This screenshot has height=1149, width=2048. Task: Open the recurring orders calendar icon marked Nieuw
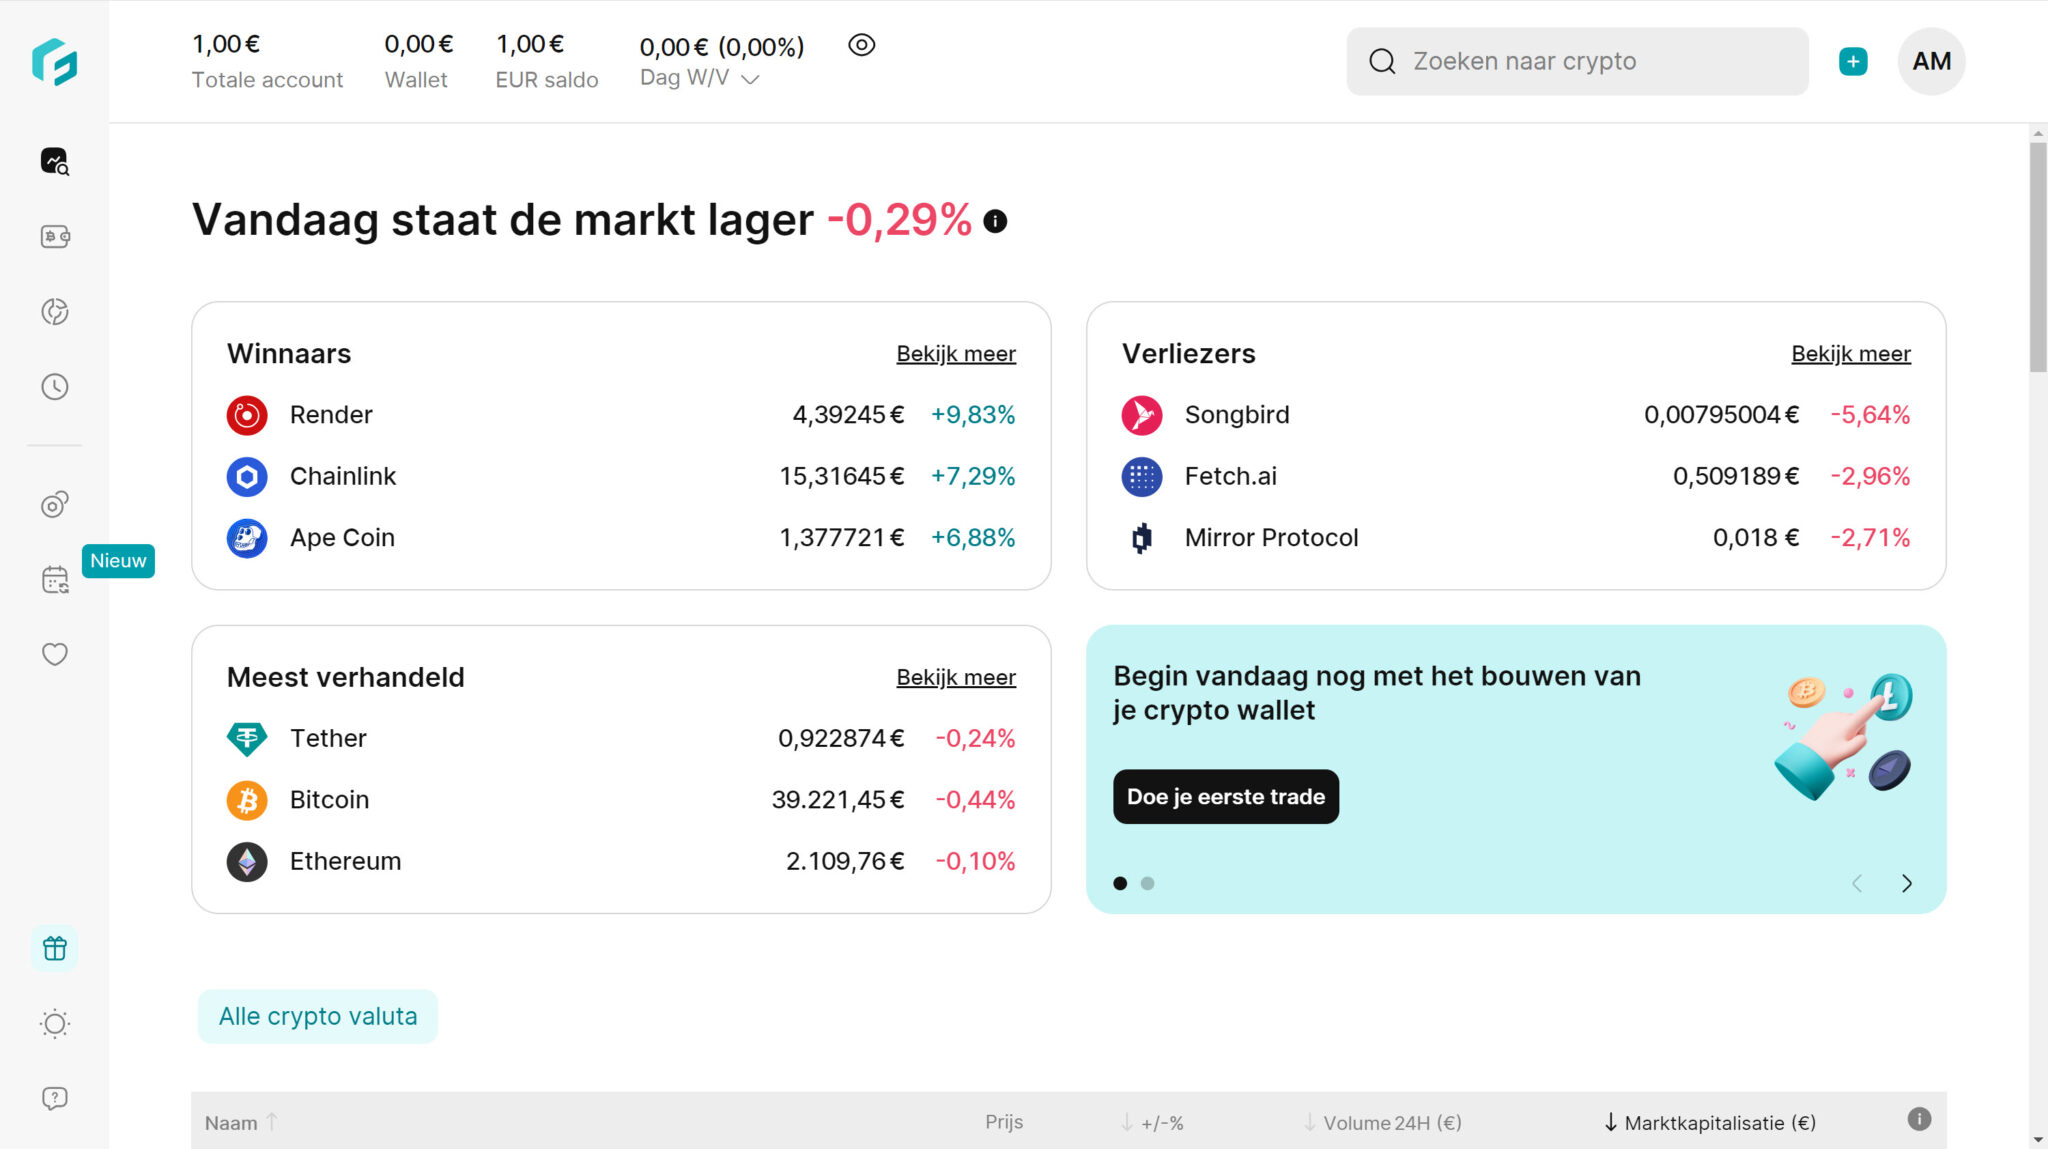(x=55, y=577)
